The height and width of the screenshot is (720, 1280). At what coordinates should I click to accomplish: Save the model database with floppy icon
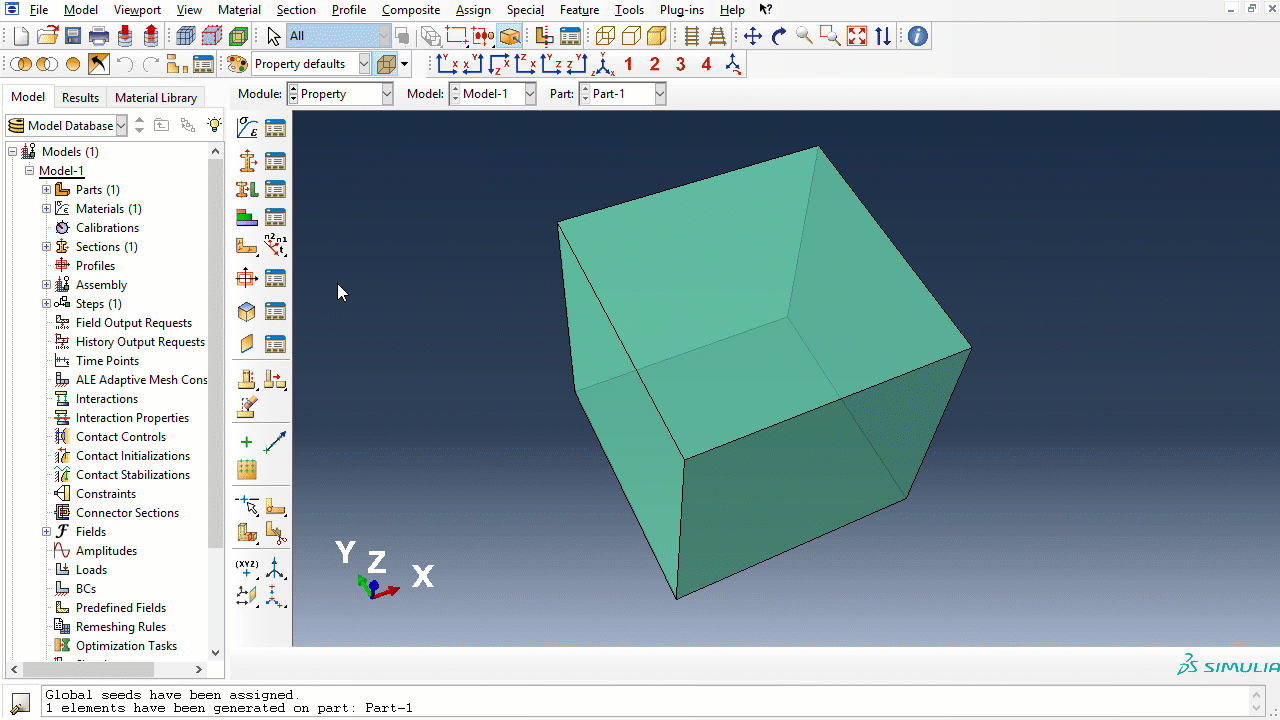coord(73,36)
